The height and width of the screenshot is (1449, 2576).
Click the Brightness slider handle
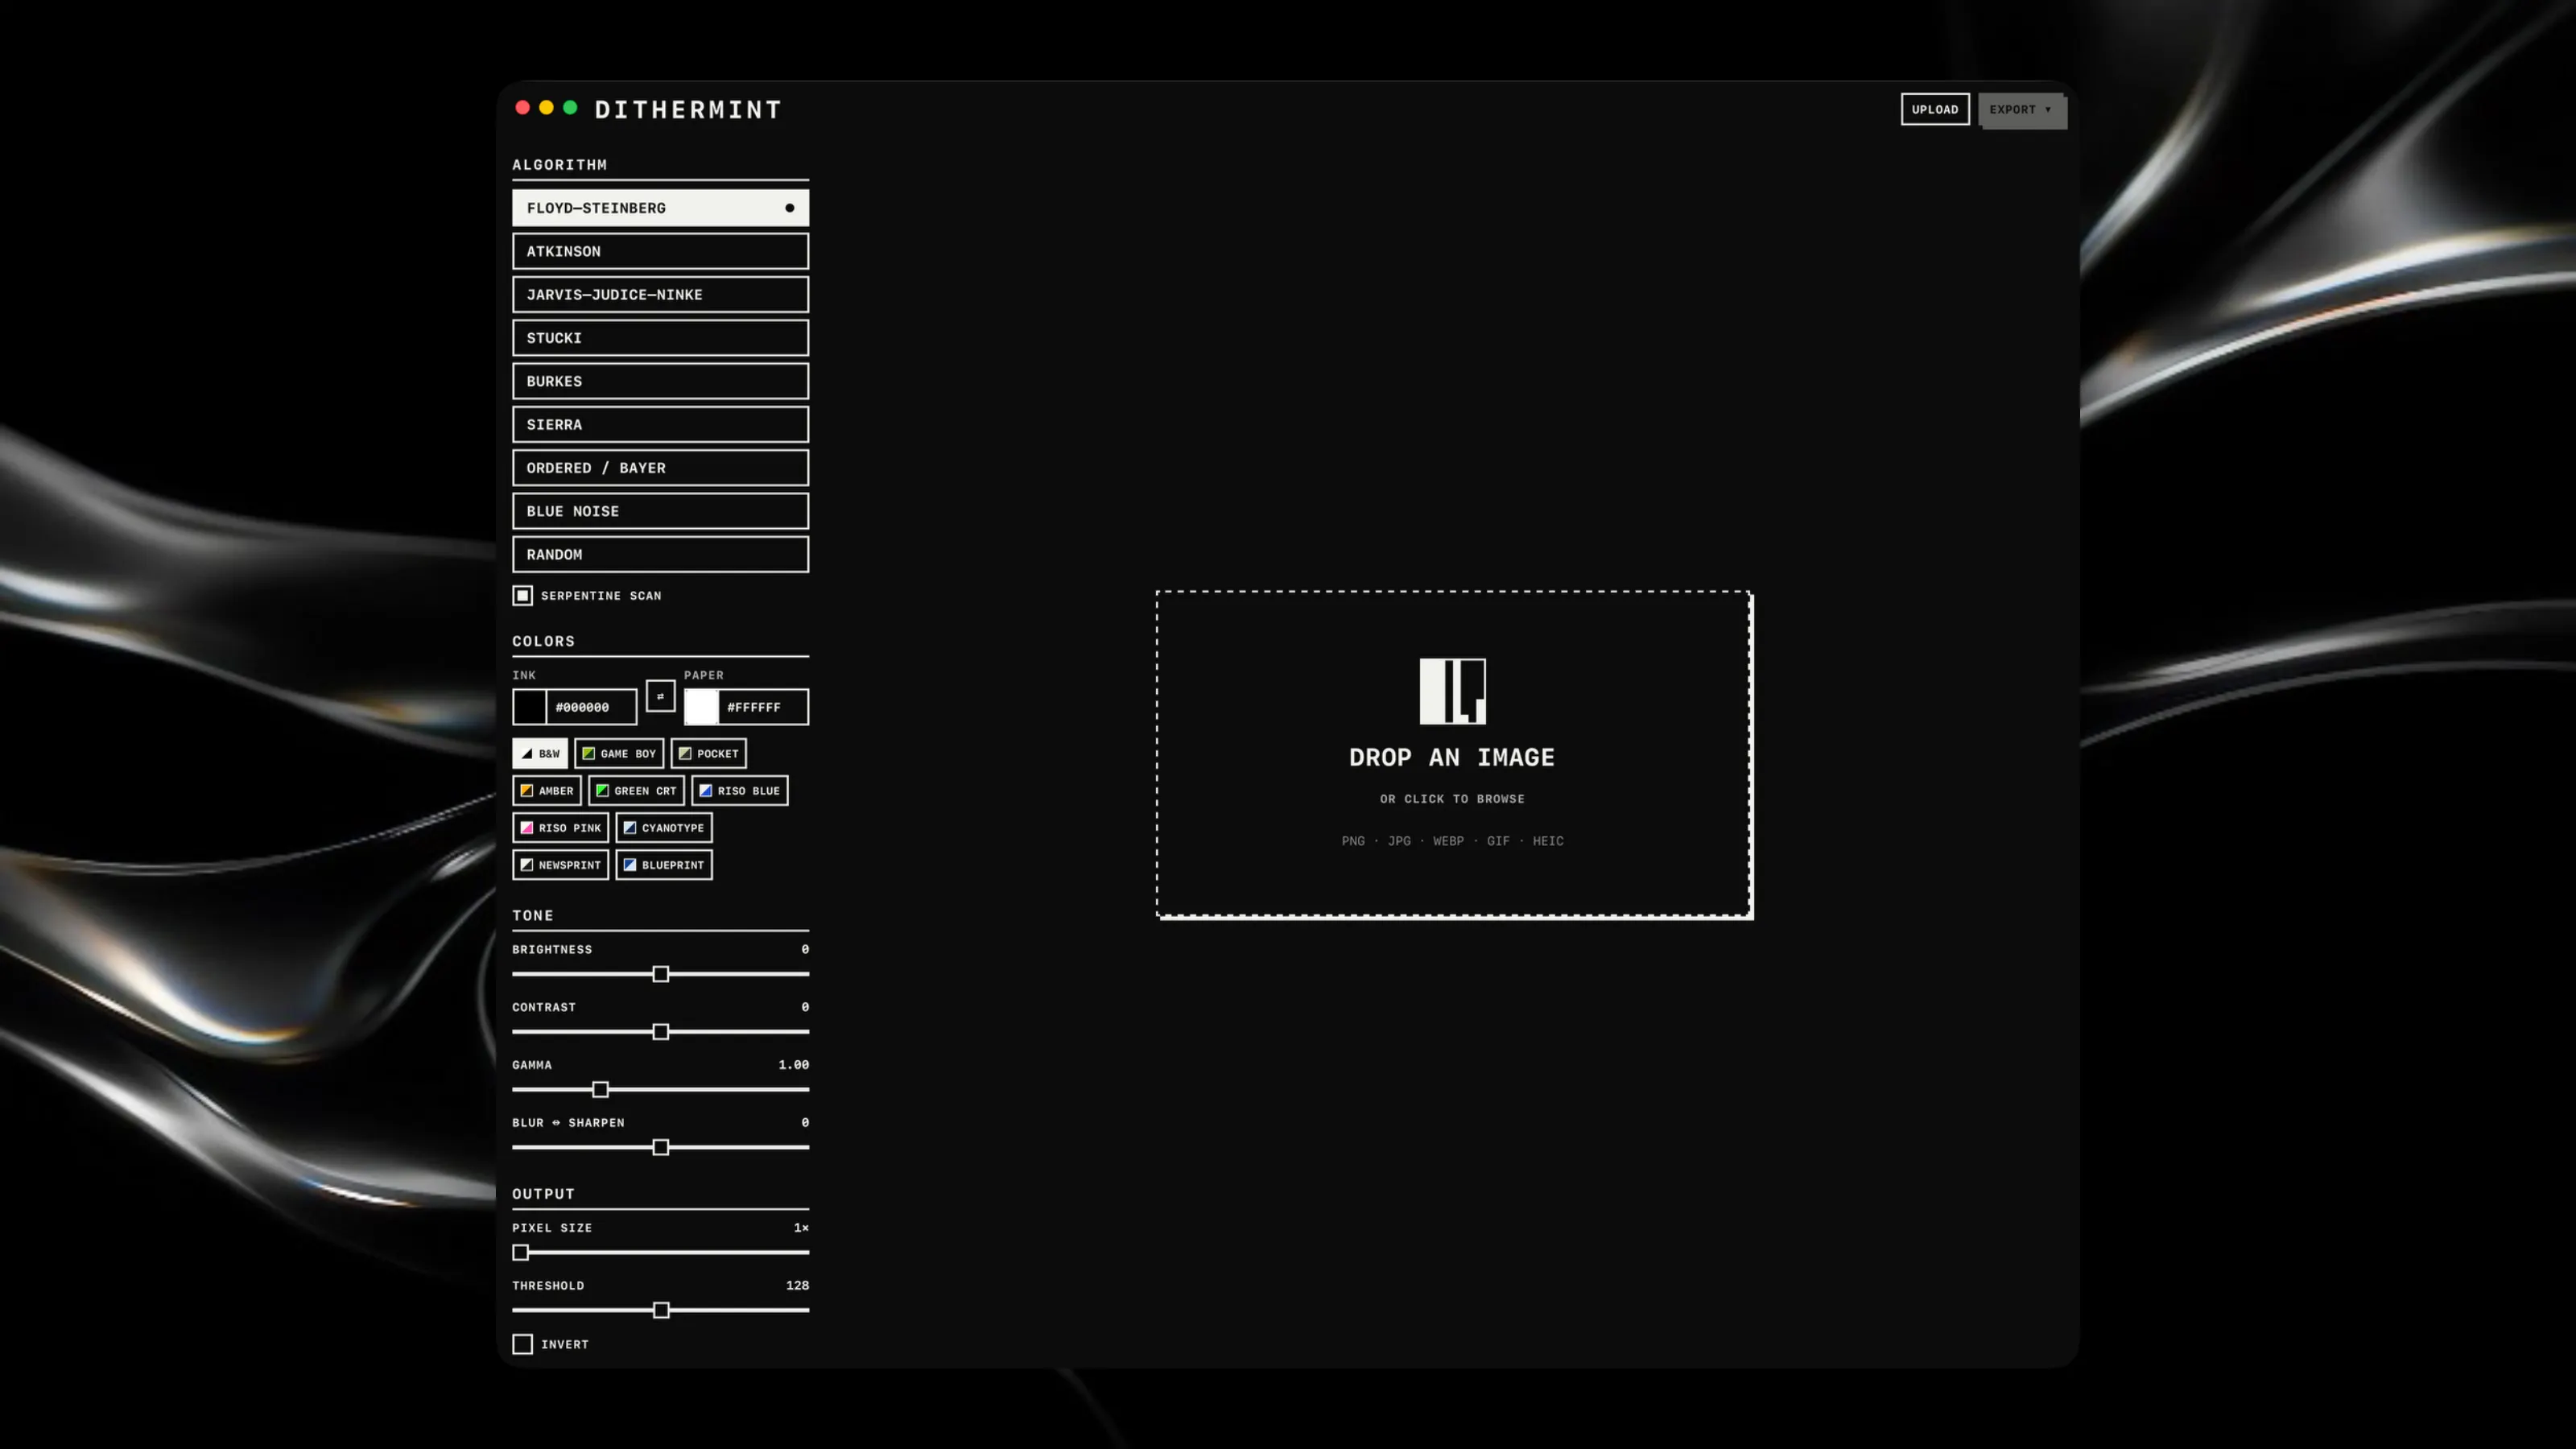[x=661, y=973]
